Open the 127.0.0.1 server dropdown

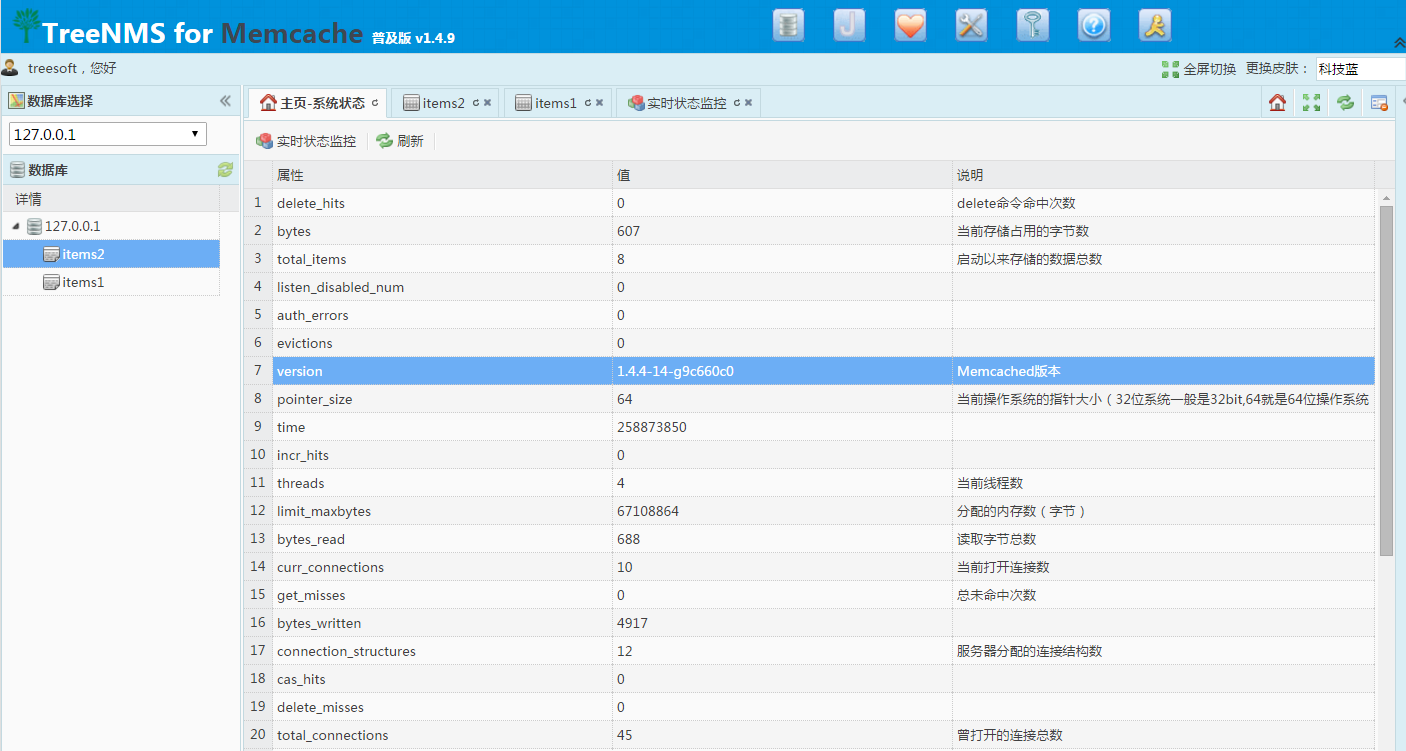pyautogui.click(x=108, y=134)
